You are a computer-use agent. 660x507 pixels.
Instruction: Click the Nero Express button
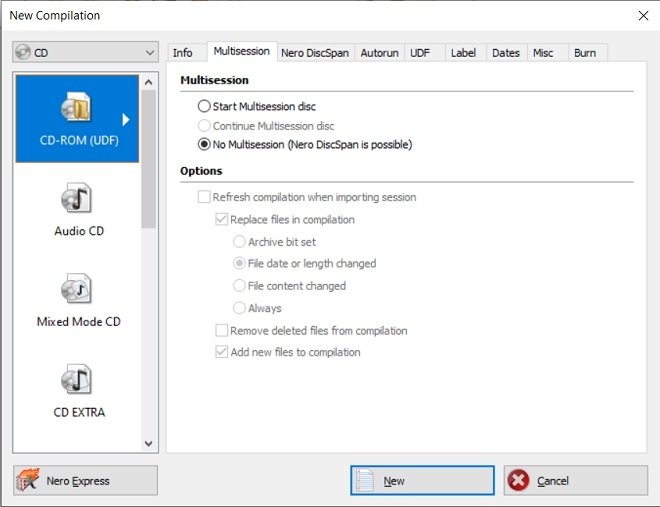[x=85, y=480]
